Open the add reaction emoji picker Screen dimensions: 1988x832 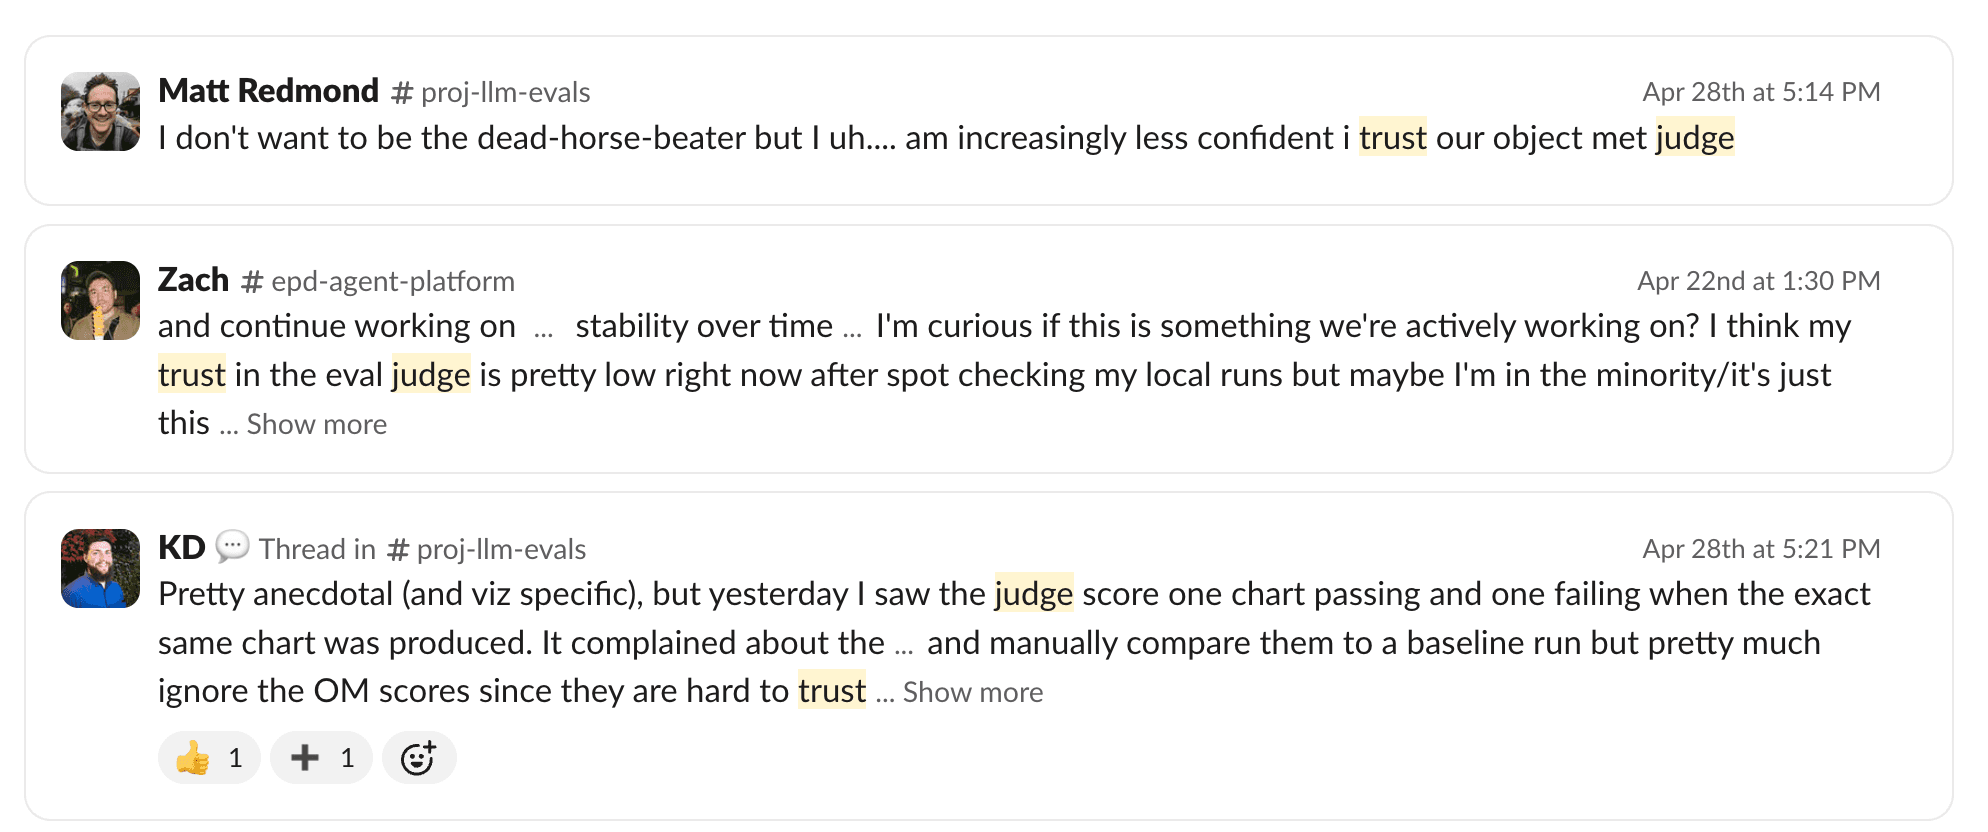point(419,758)
